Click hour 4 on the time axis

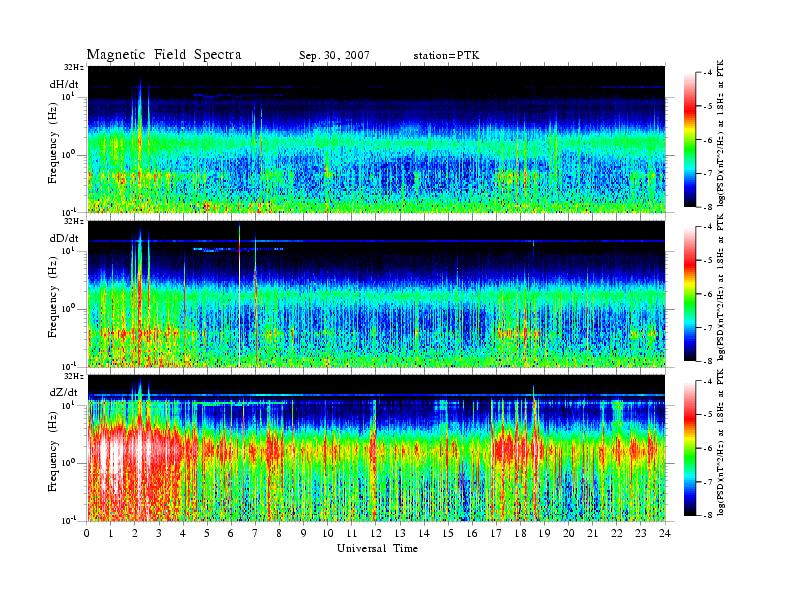[183, 534]
